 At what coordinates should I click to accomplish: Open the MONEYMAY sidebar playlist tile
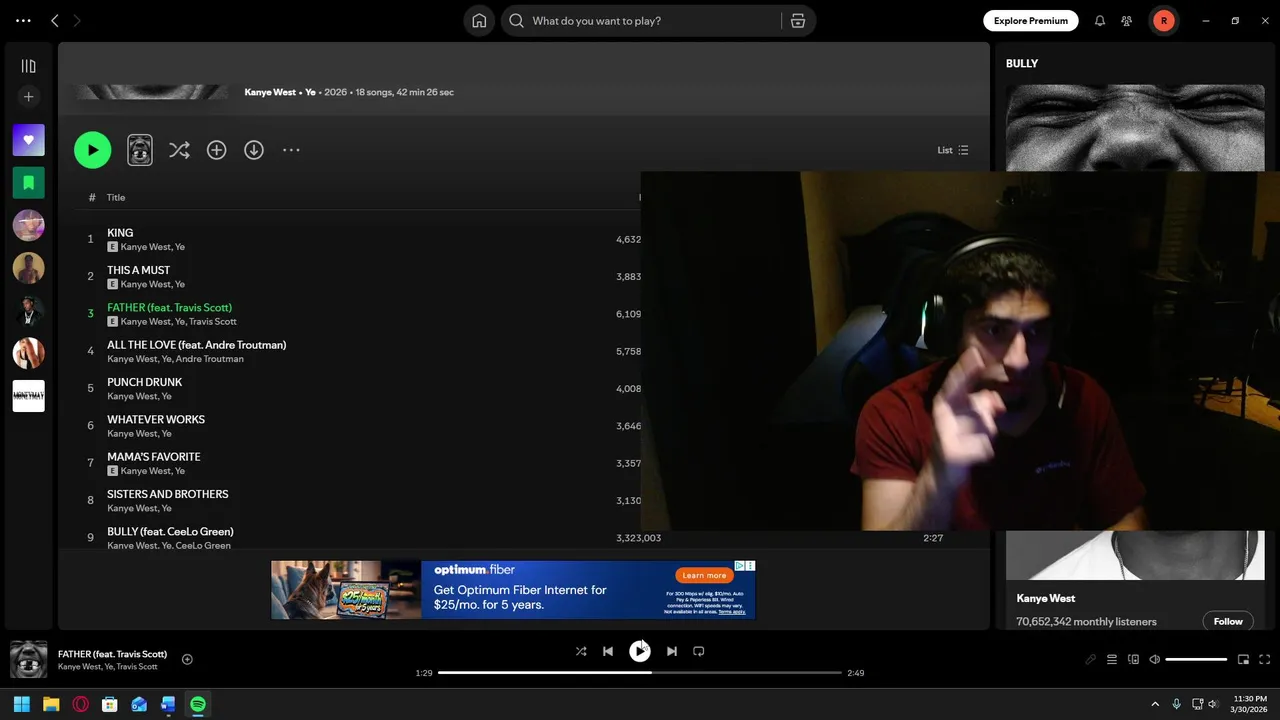tap(28, 396)
